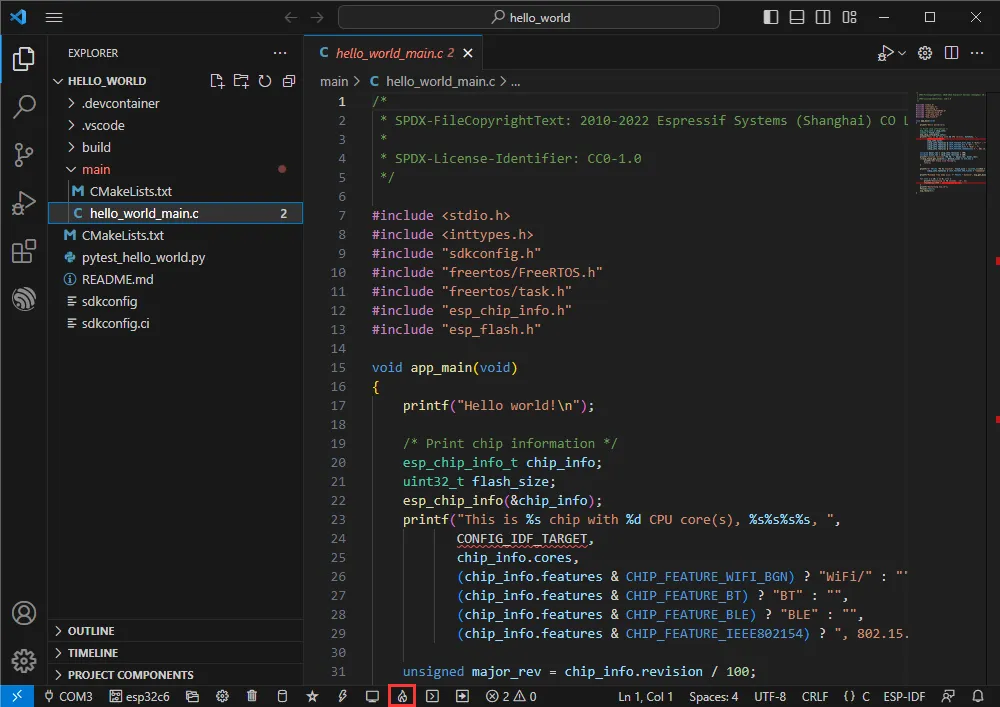The width and height of the screenshot is (1000, 707).
Task: Expand the OUTLINE section
Action: [x=90, y=631]
